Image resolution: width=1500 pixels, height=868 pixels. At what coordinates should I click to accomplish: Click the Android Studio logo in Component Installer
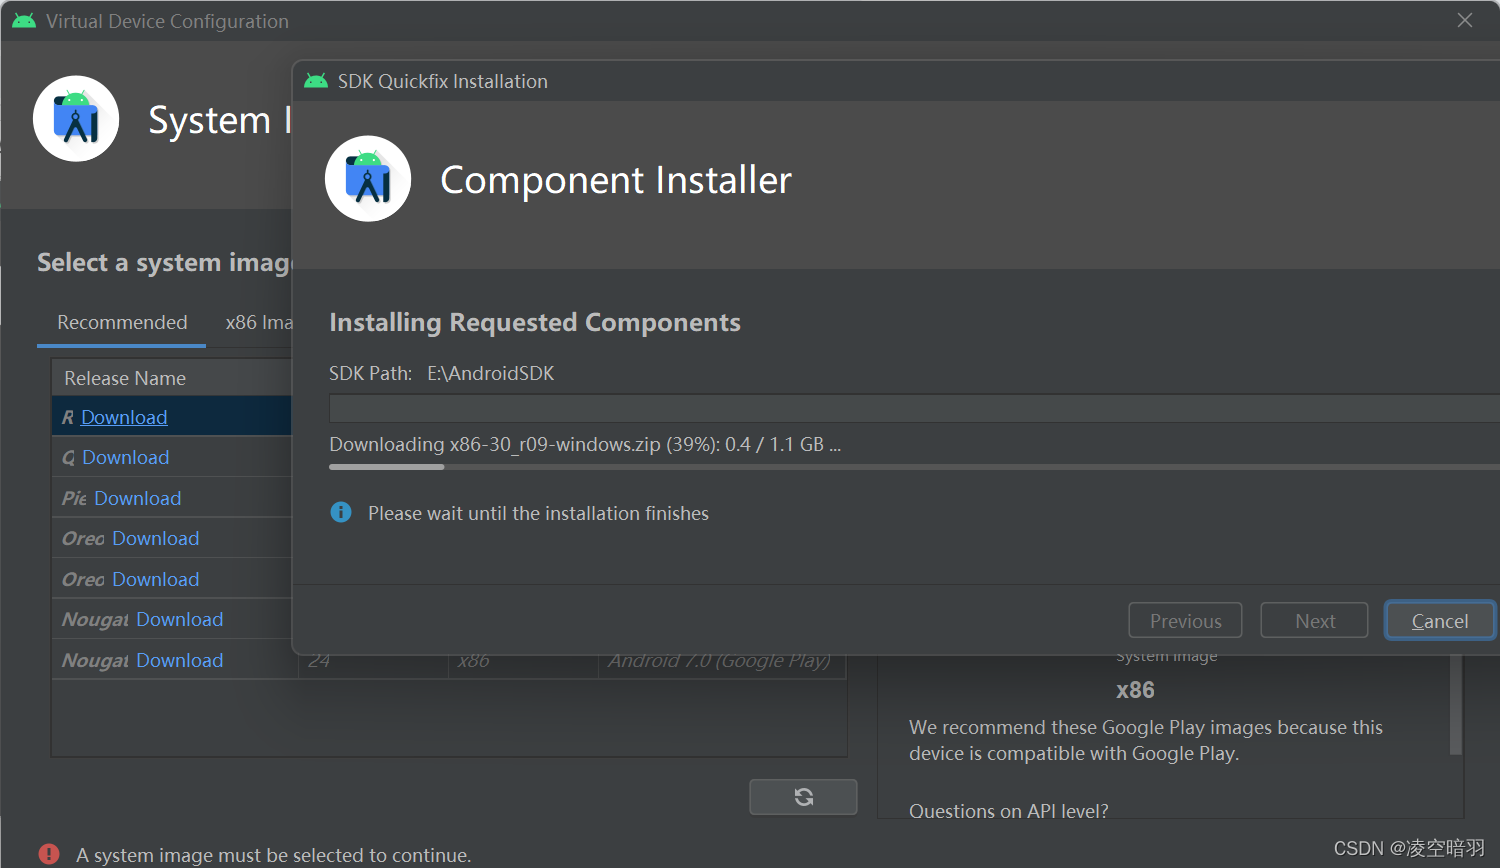368,179
